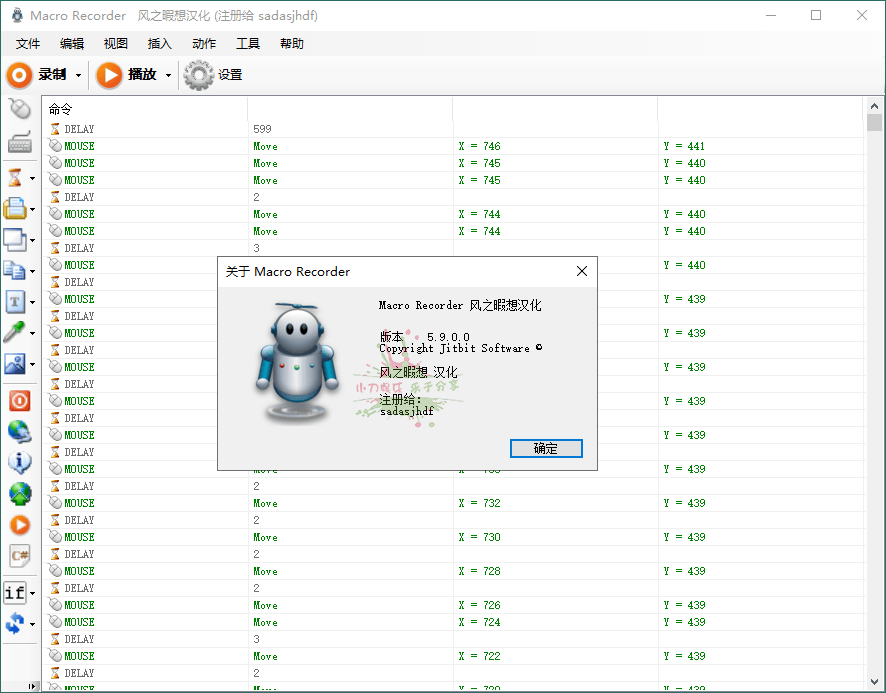Viewport: 886px width, 693px height.
Task: Click the text T command icon
Action: coord(15,301)
